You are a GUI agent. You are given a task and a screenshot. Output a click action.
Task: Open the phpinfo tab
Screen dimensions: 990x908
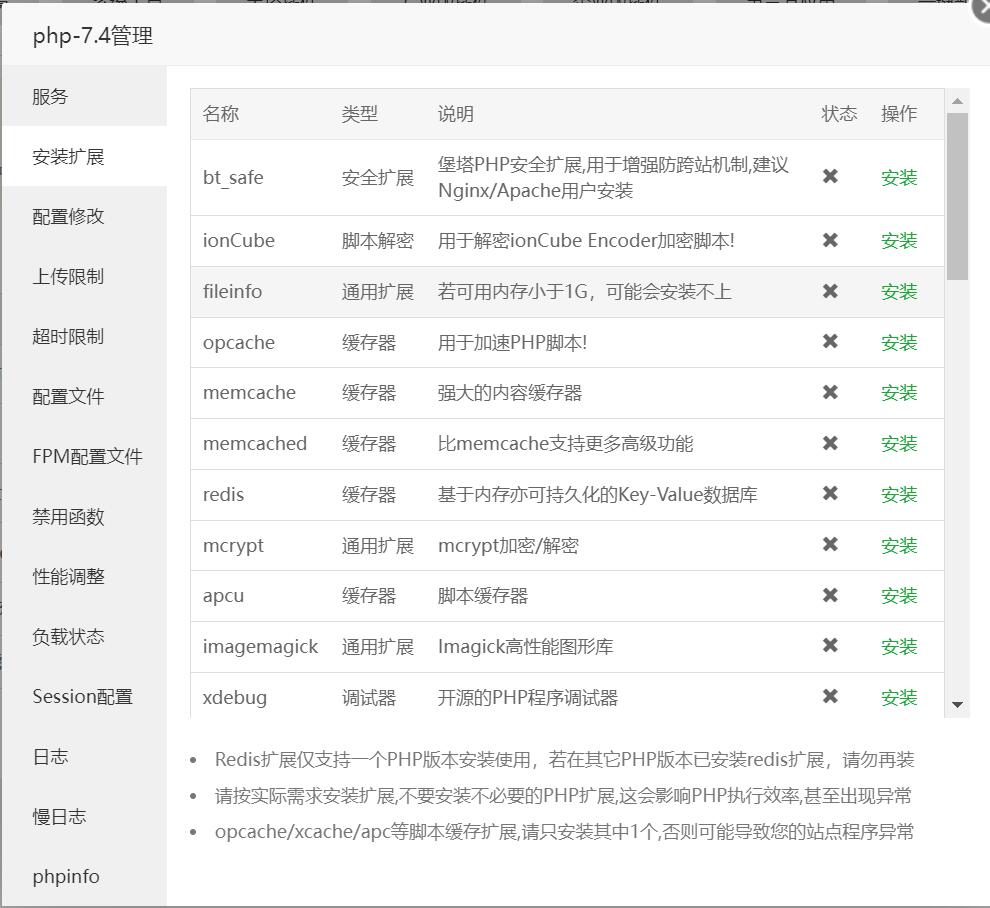coord(64,876)
